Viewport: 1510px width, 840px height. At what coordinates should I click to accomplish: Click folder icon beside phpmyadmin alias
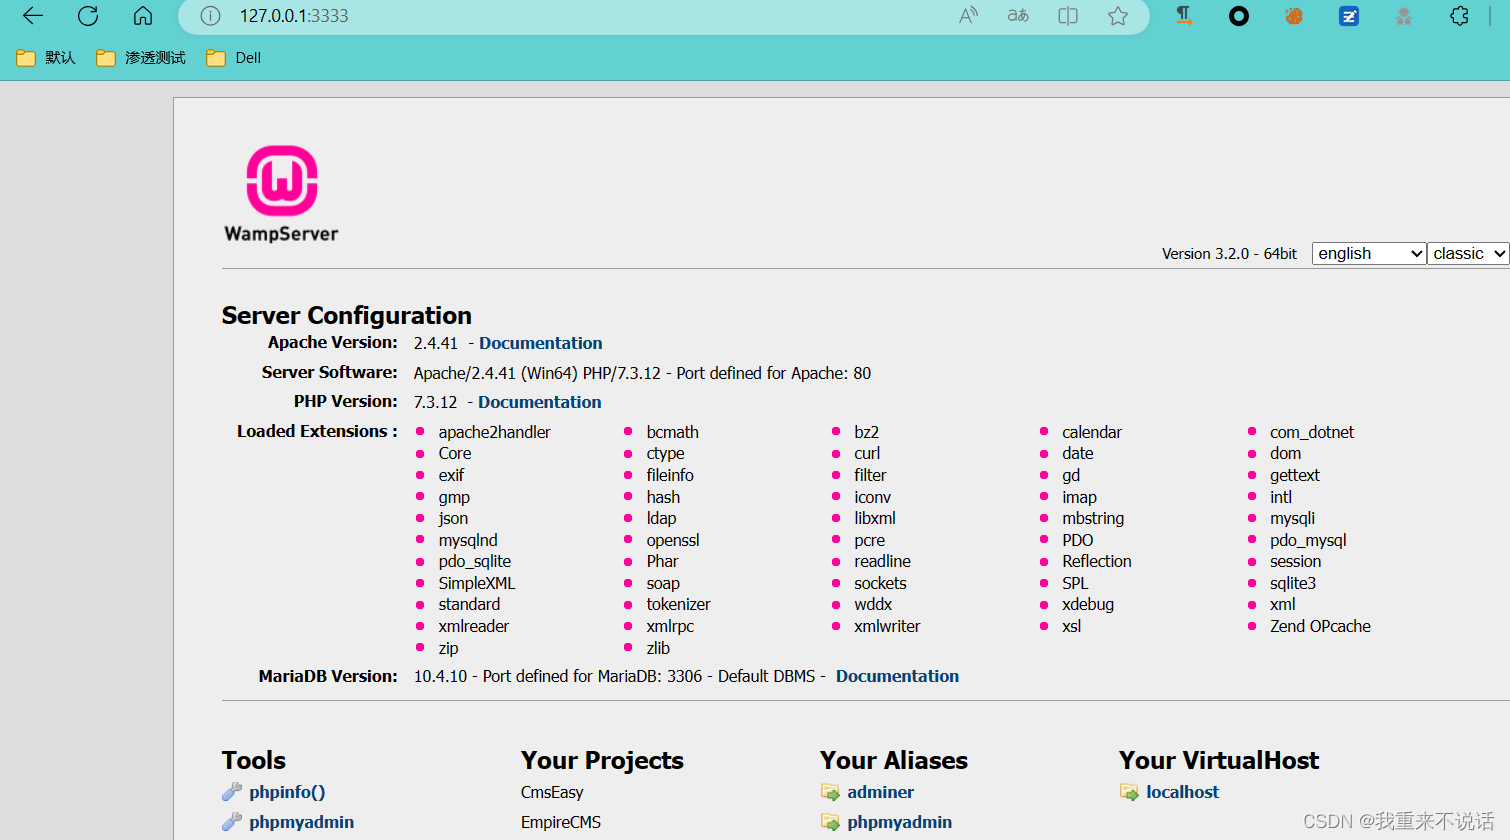coord(830,822)
